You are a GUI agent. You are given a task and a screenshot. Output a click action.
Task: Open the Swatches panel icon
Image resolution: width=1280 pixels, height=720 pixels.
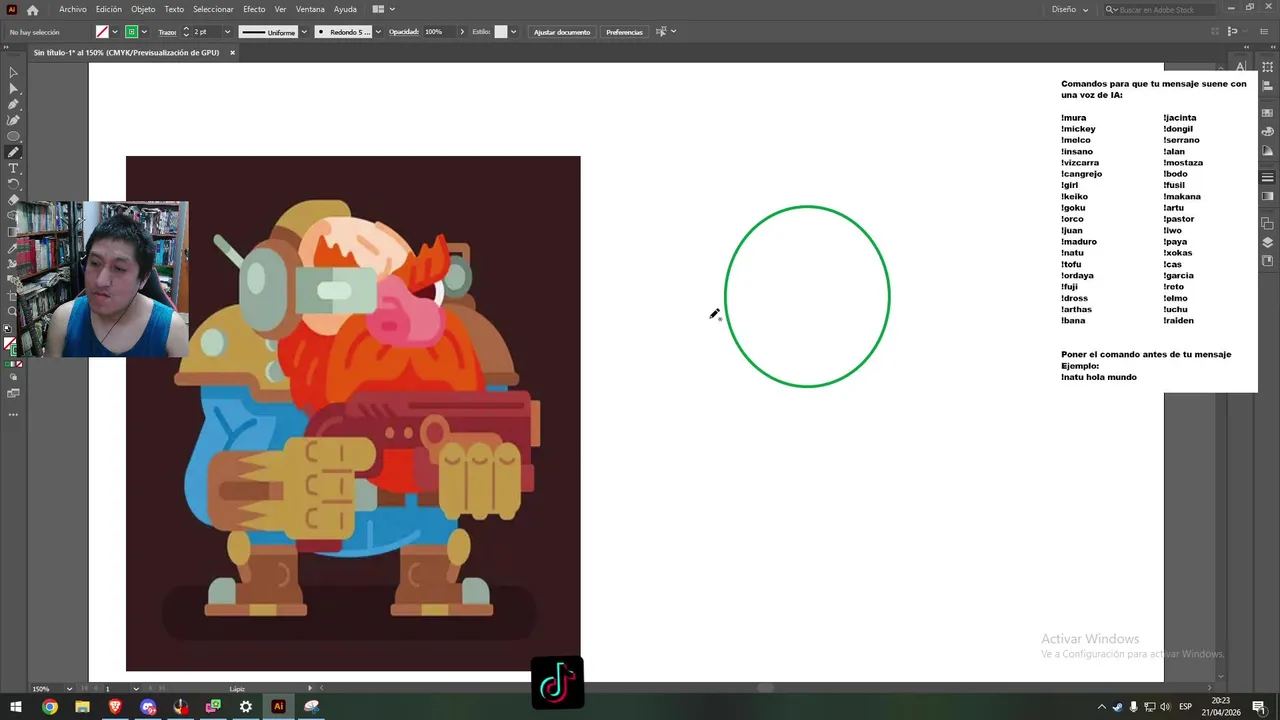tap(1267, 113)
